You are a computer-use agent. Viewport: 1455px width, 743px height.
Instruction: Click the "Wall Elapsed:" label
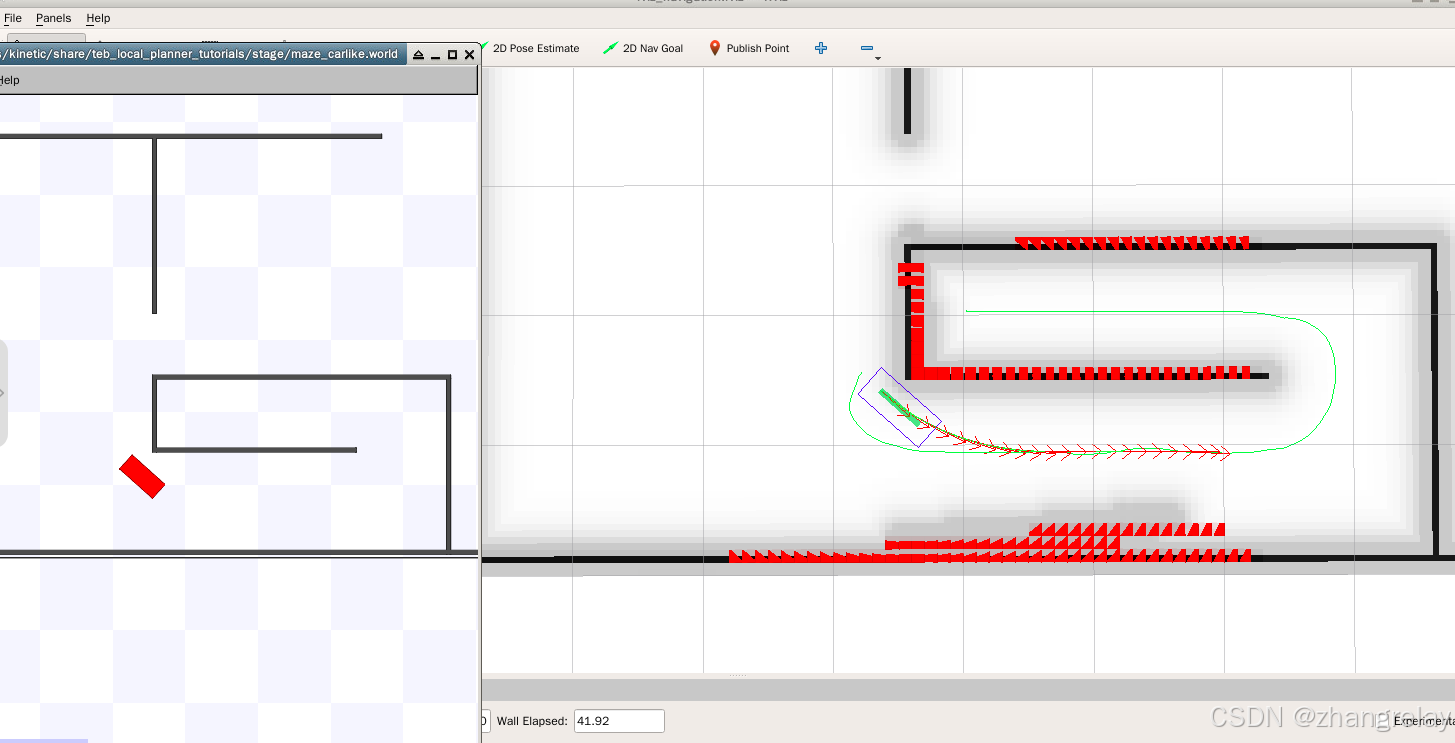tap(532, 721)
